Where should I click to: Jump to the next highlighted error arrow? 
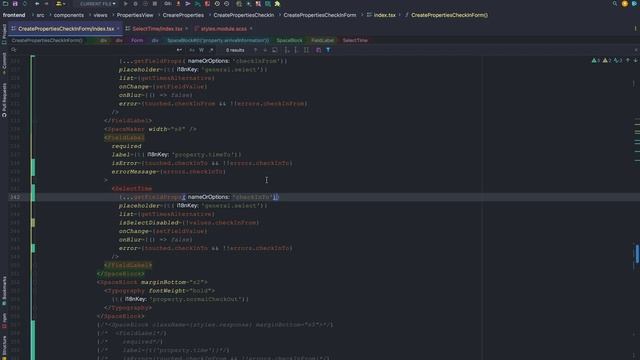(636, 60)
